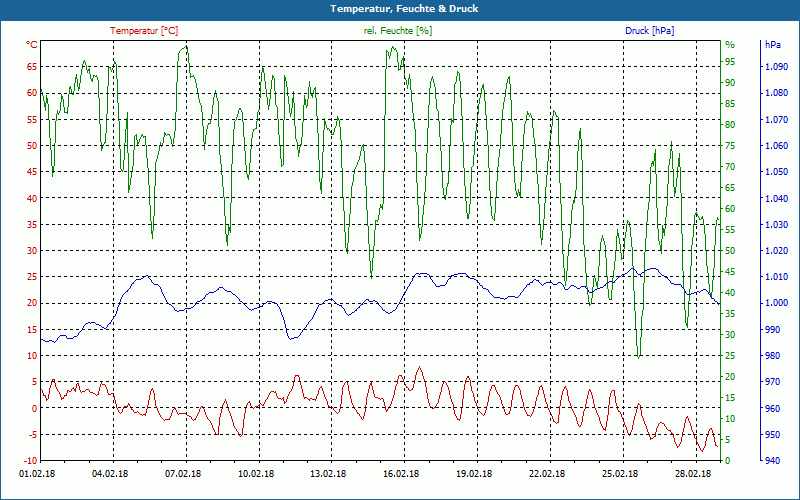Click '70' on the green humidity axis
Image resolution: width=800 pixels, height=500 pixels.
point(730,167)
